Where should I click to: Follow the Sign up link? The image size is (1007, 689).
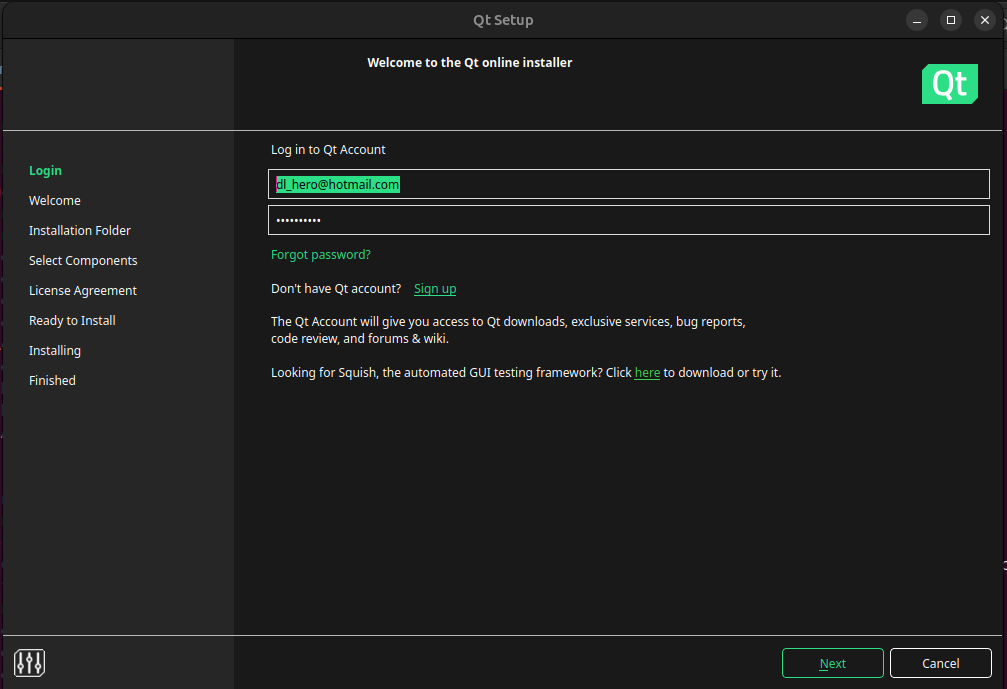[x=435, y=289]
